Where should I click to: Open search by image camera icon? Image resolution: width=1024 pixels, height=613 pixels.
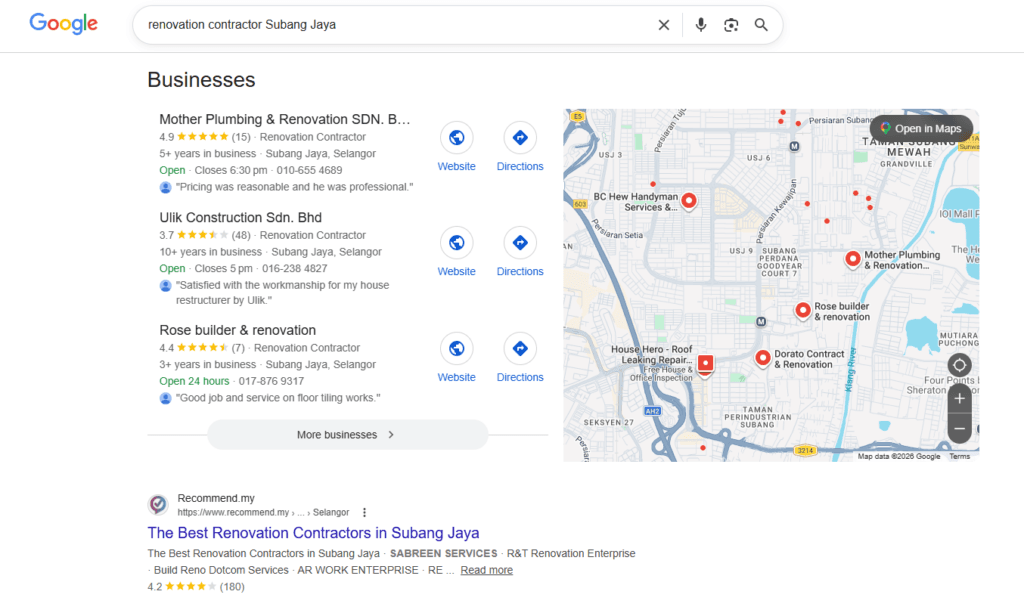tap(731, 25)
